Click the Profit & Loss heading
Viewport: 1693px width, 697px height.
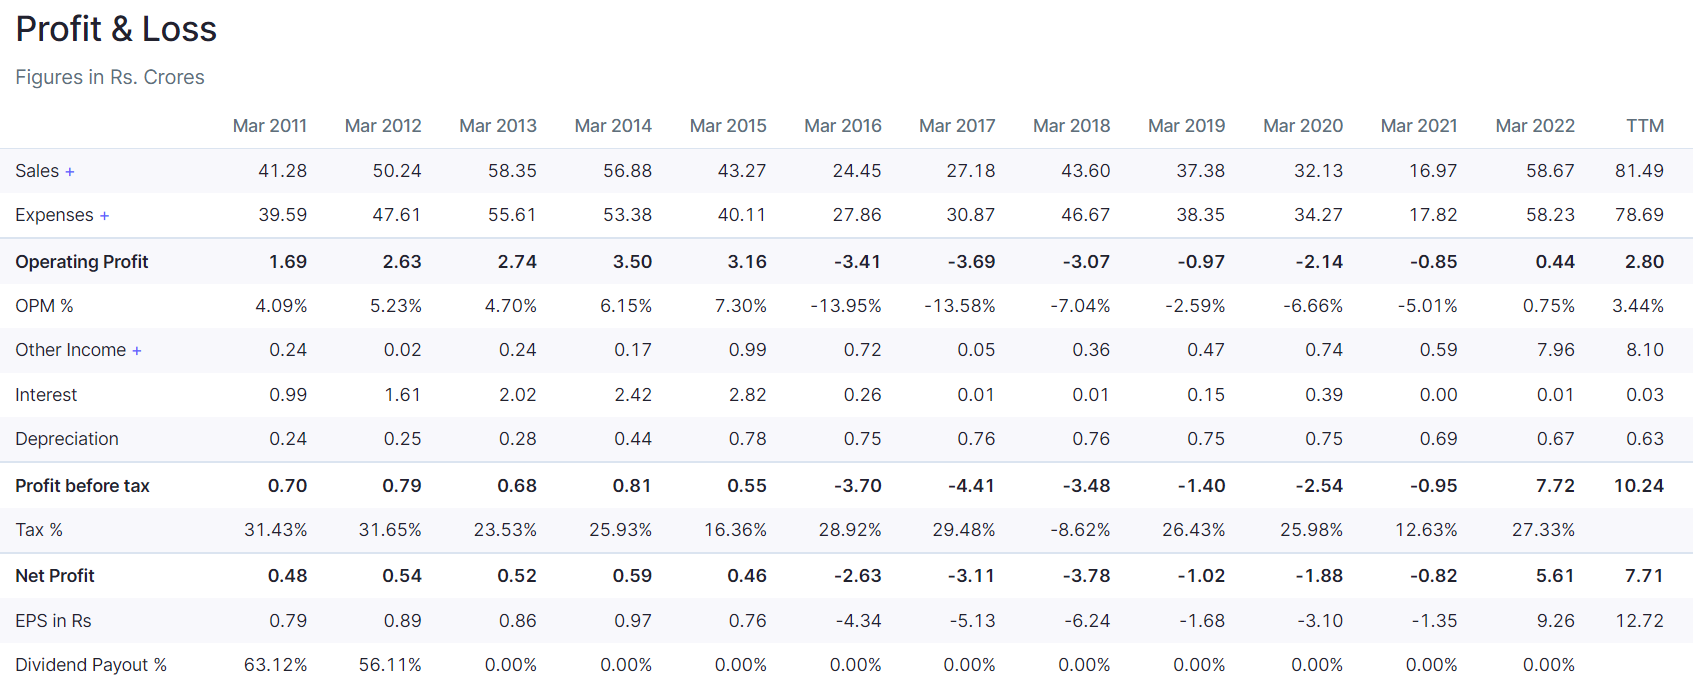tap(116, 29)
